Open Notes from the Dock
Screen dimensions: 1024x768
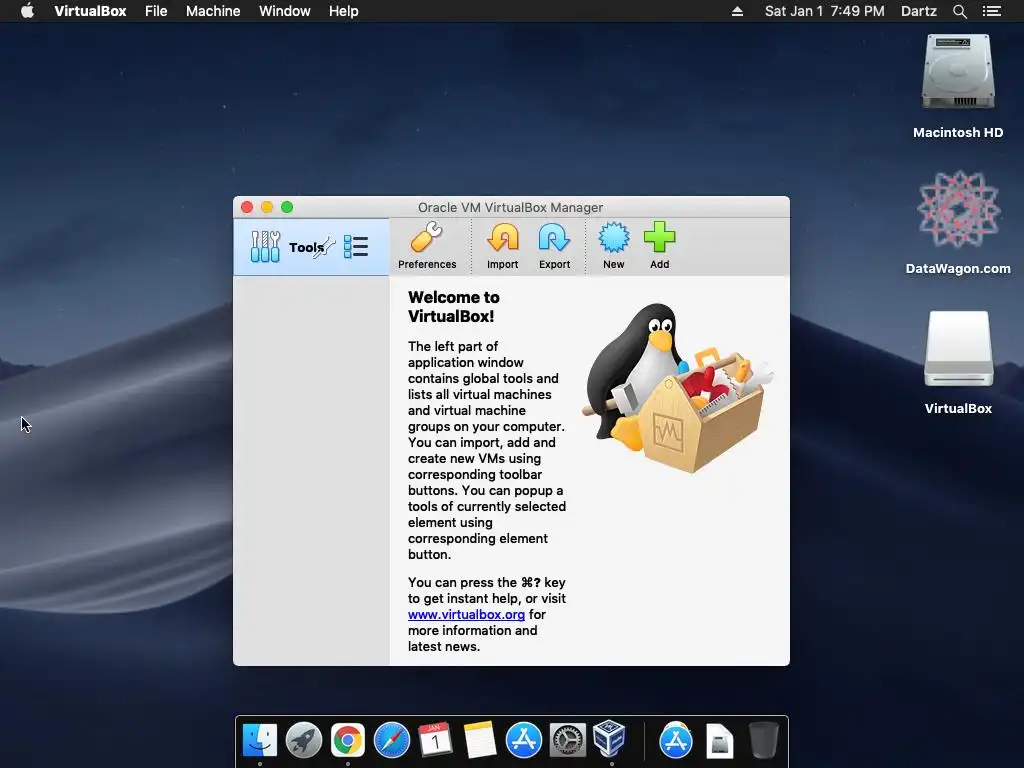[479, 741]
